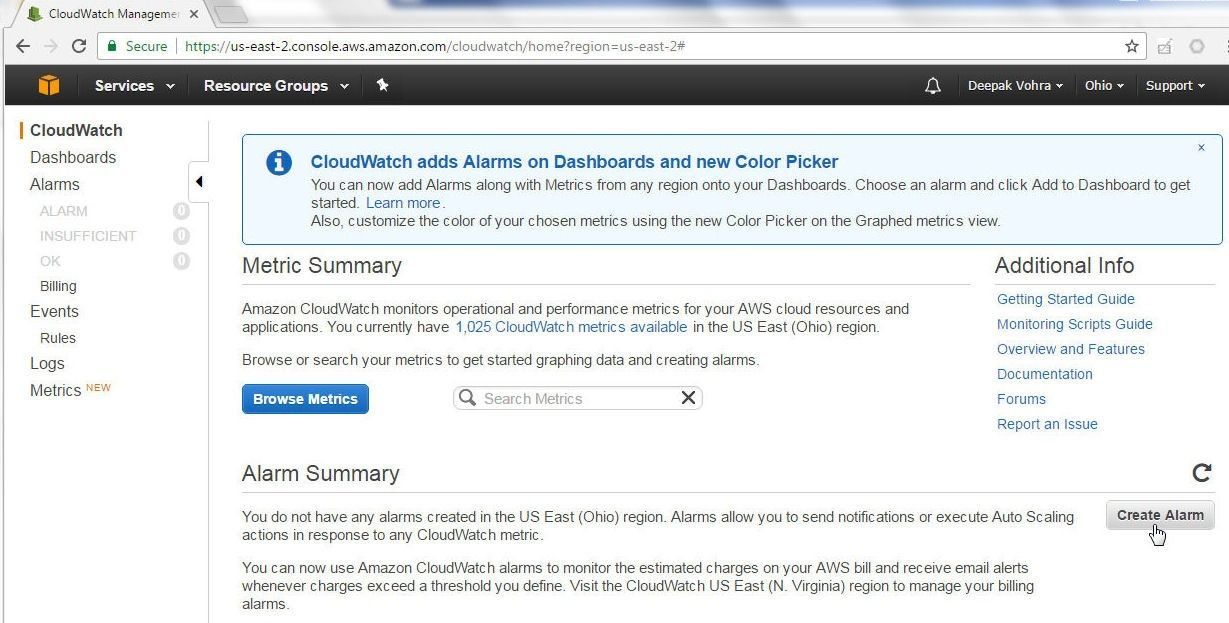Viewport: 1229px width, 623px height.
Task: Open 1,025 CloudWatch metrics available link
Action: tap(571, 327)
